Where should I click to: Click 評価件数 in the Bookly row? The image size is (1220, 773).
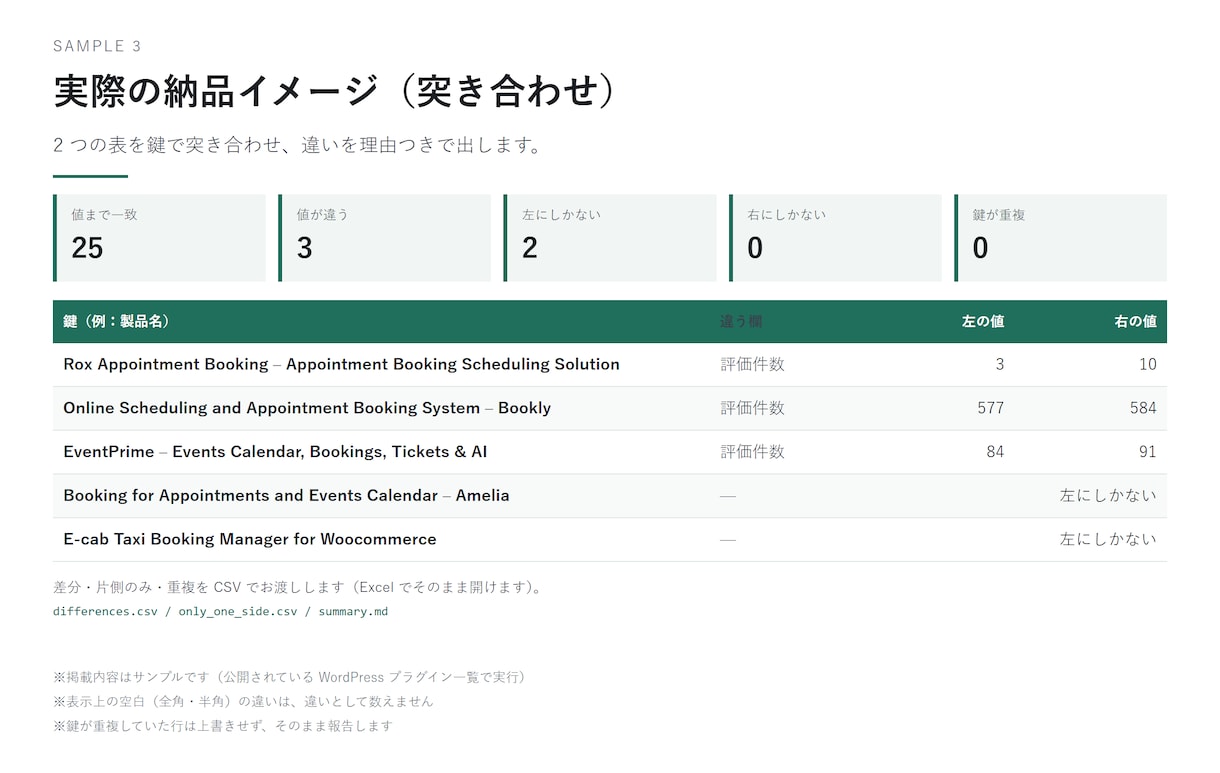coord(753,408)
